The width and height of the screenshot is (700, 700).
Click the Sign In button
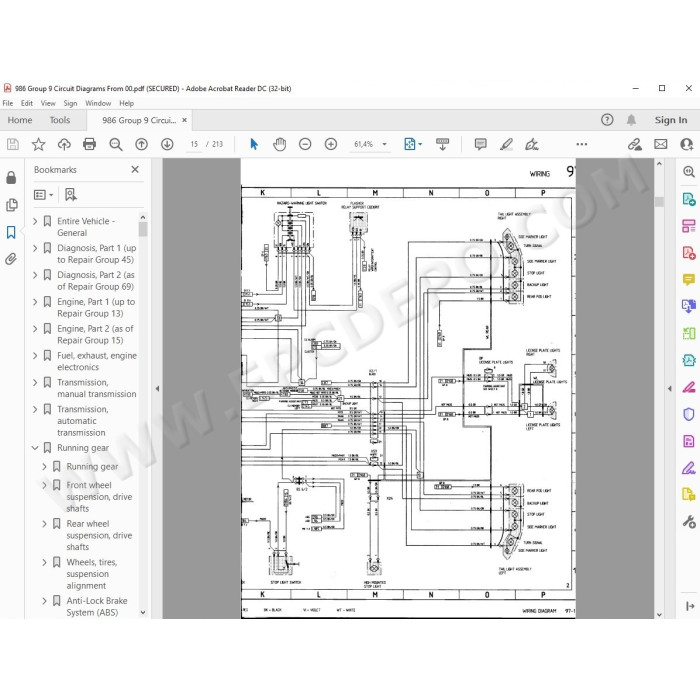click(x=671, y=120)
